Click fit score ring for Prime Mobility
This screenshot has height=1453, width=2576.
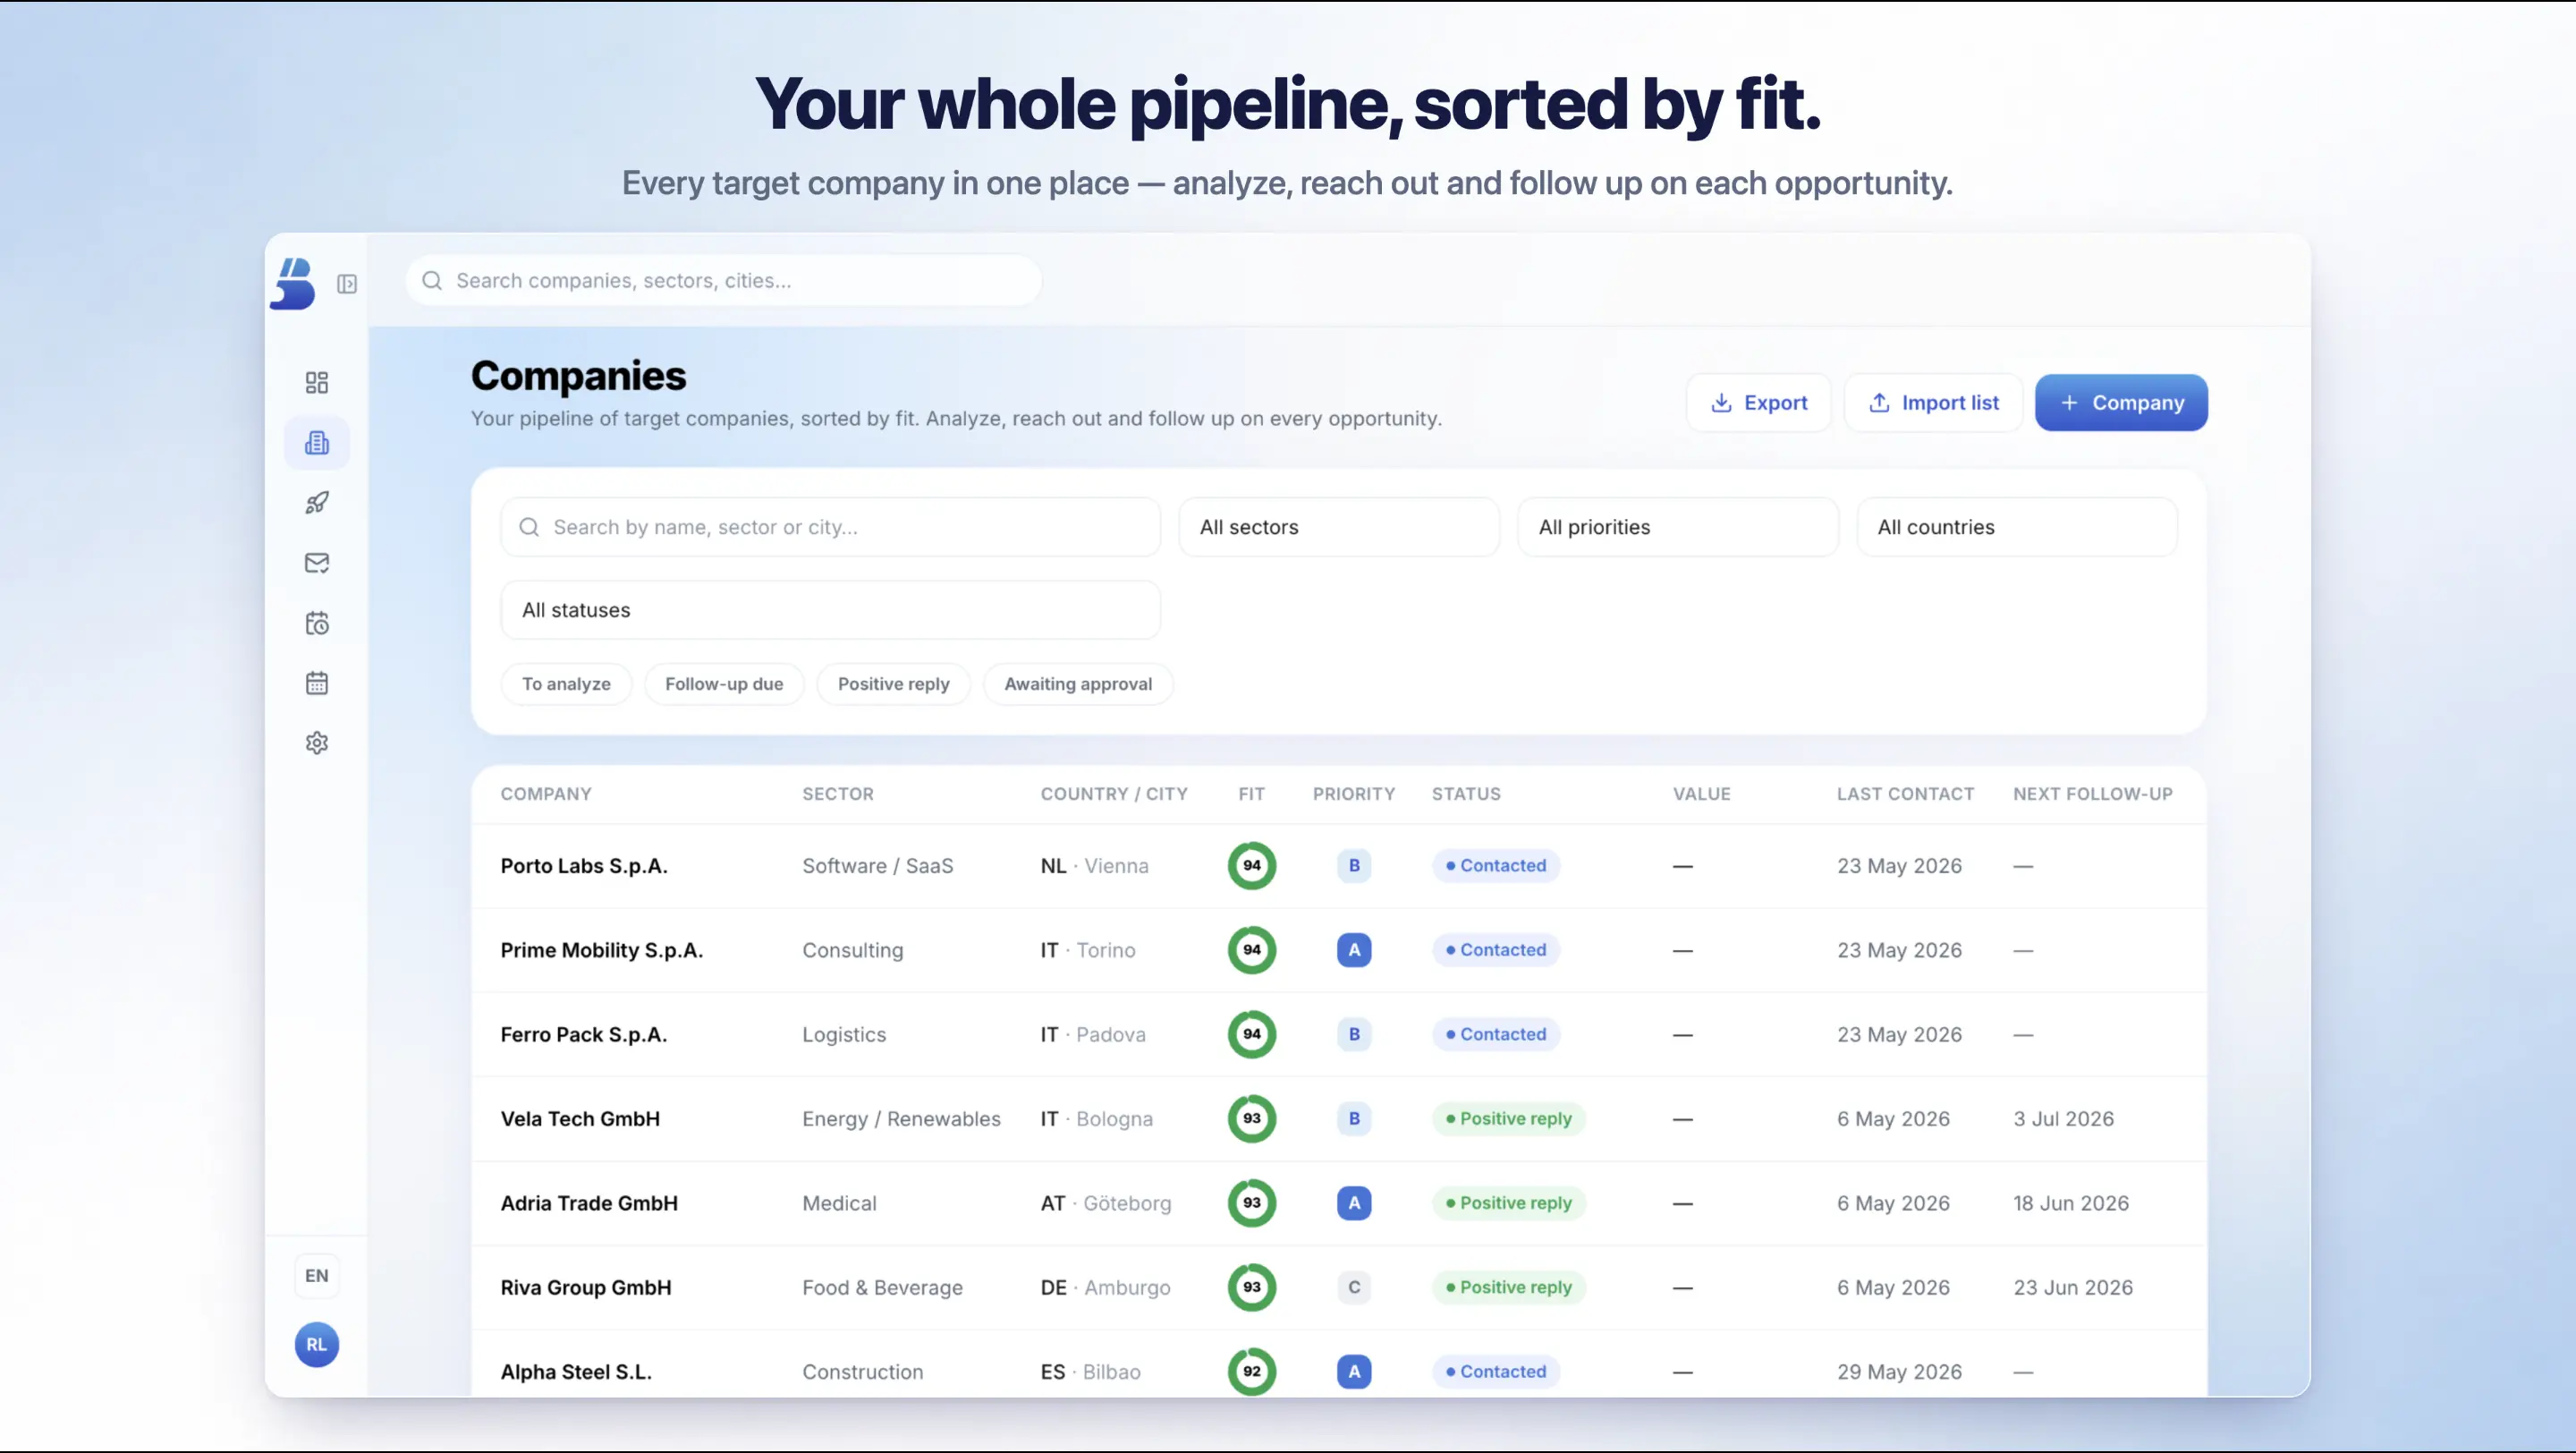point(1252,950)
